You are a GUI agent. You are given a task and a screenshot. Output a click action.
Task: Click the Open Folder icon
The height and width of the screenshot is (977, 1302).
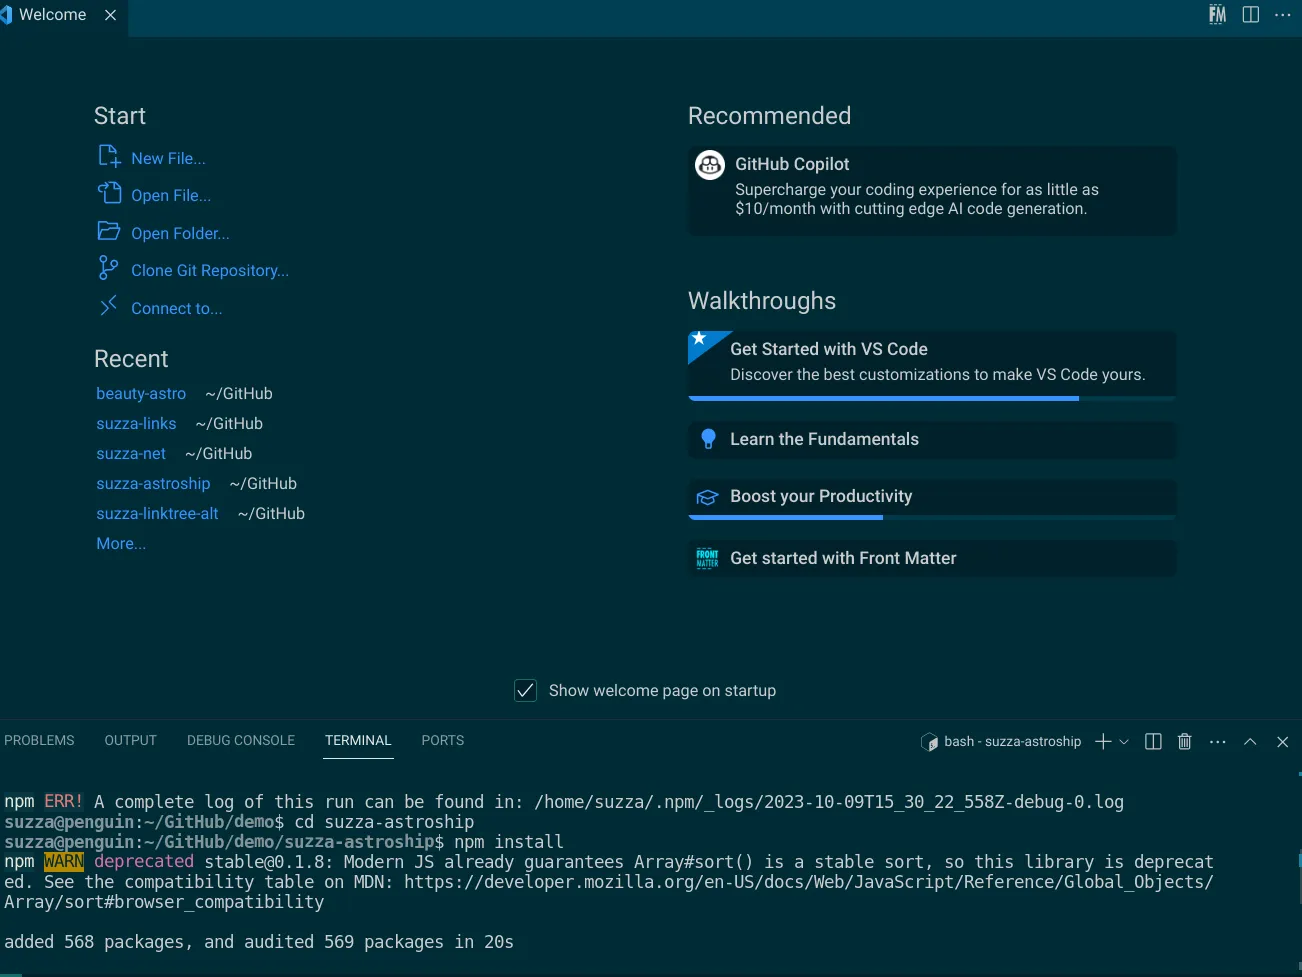click(x=109, y=231)
